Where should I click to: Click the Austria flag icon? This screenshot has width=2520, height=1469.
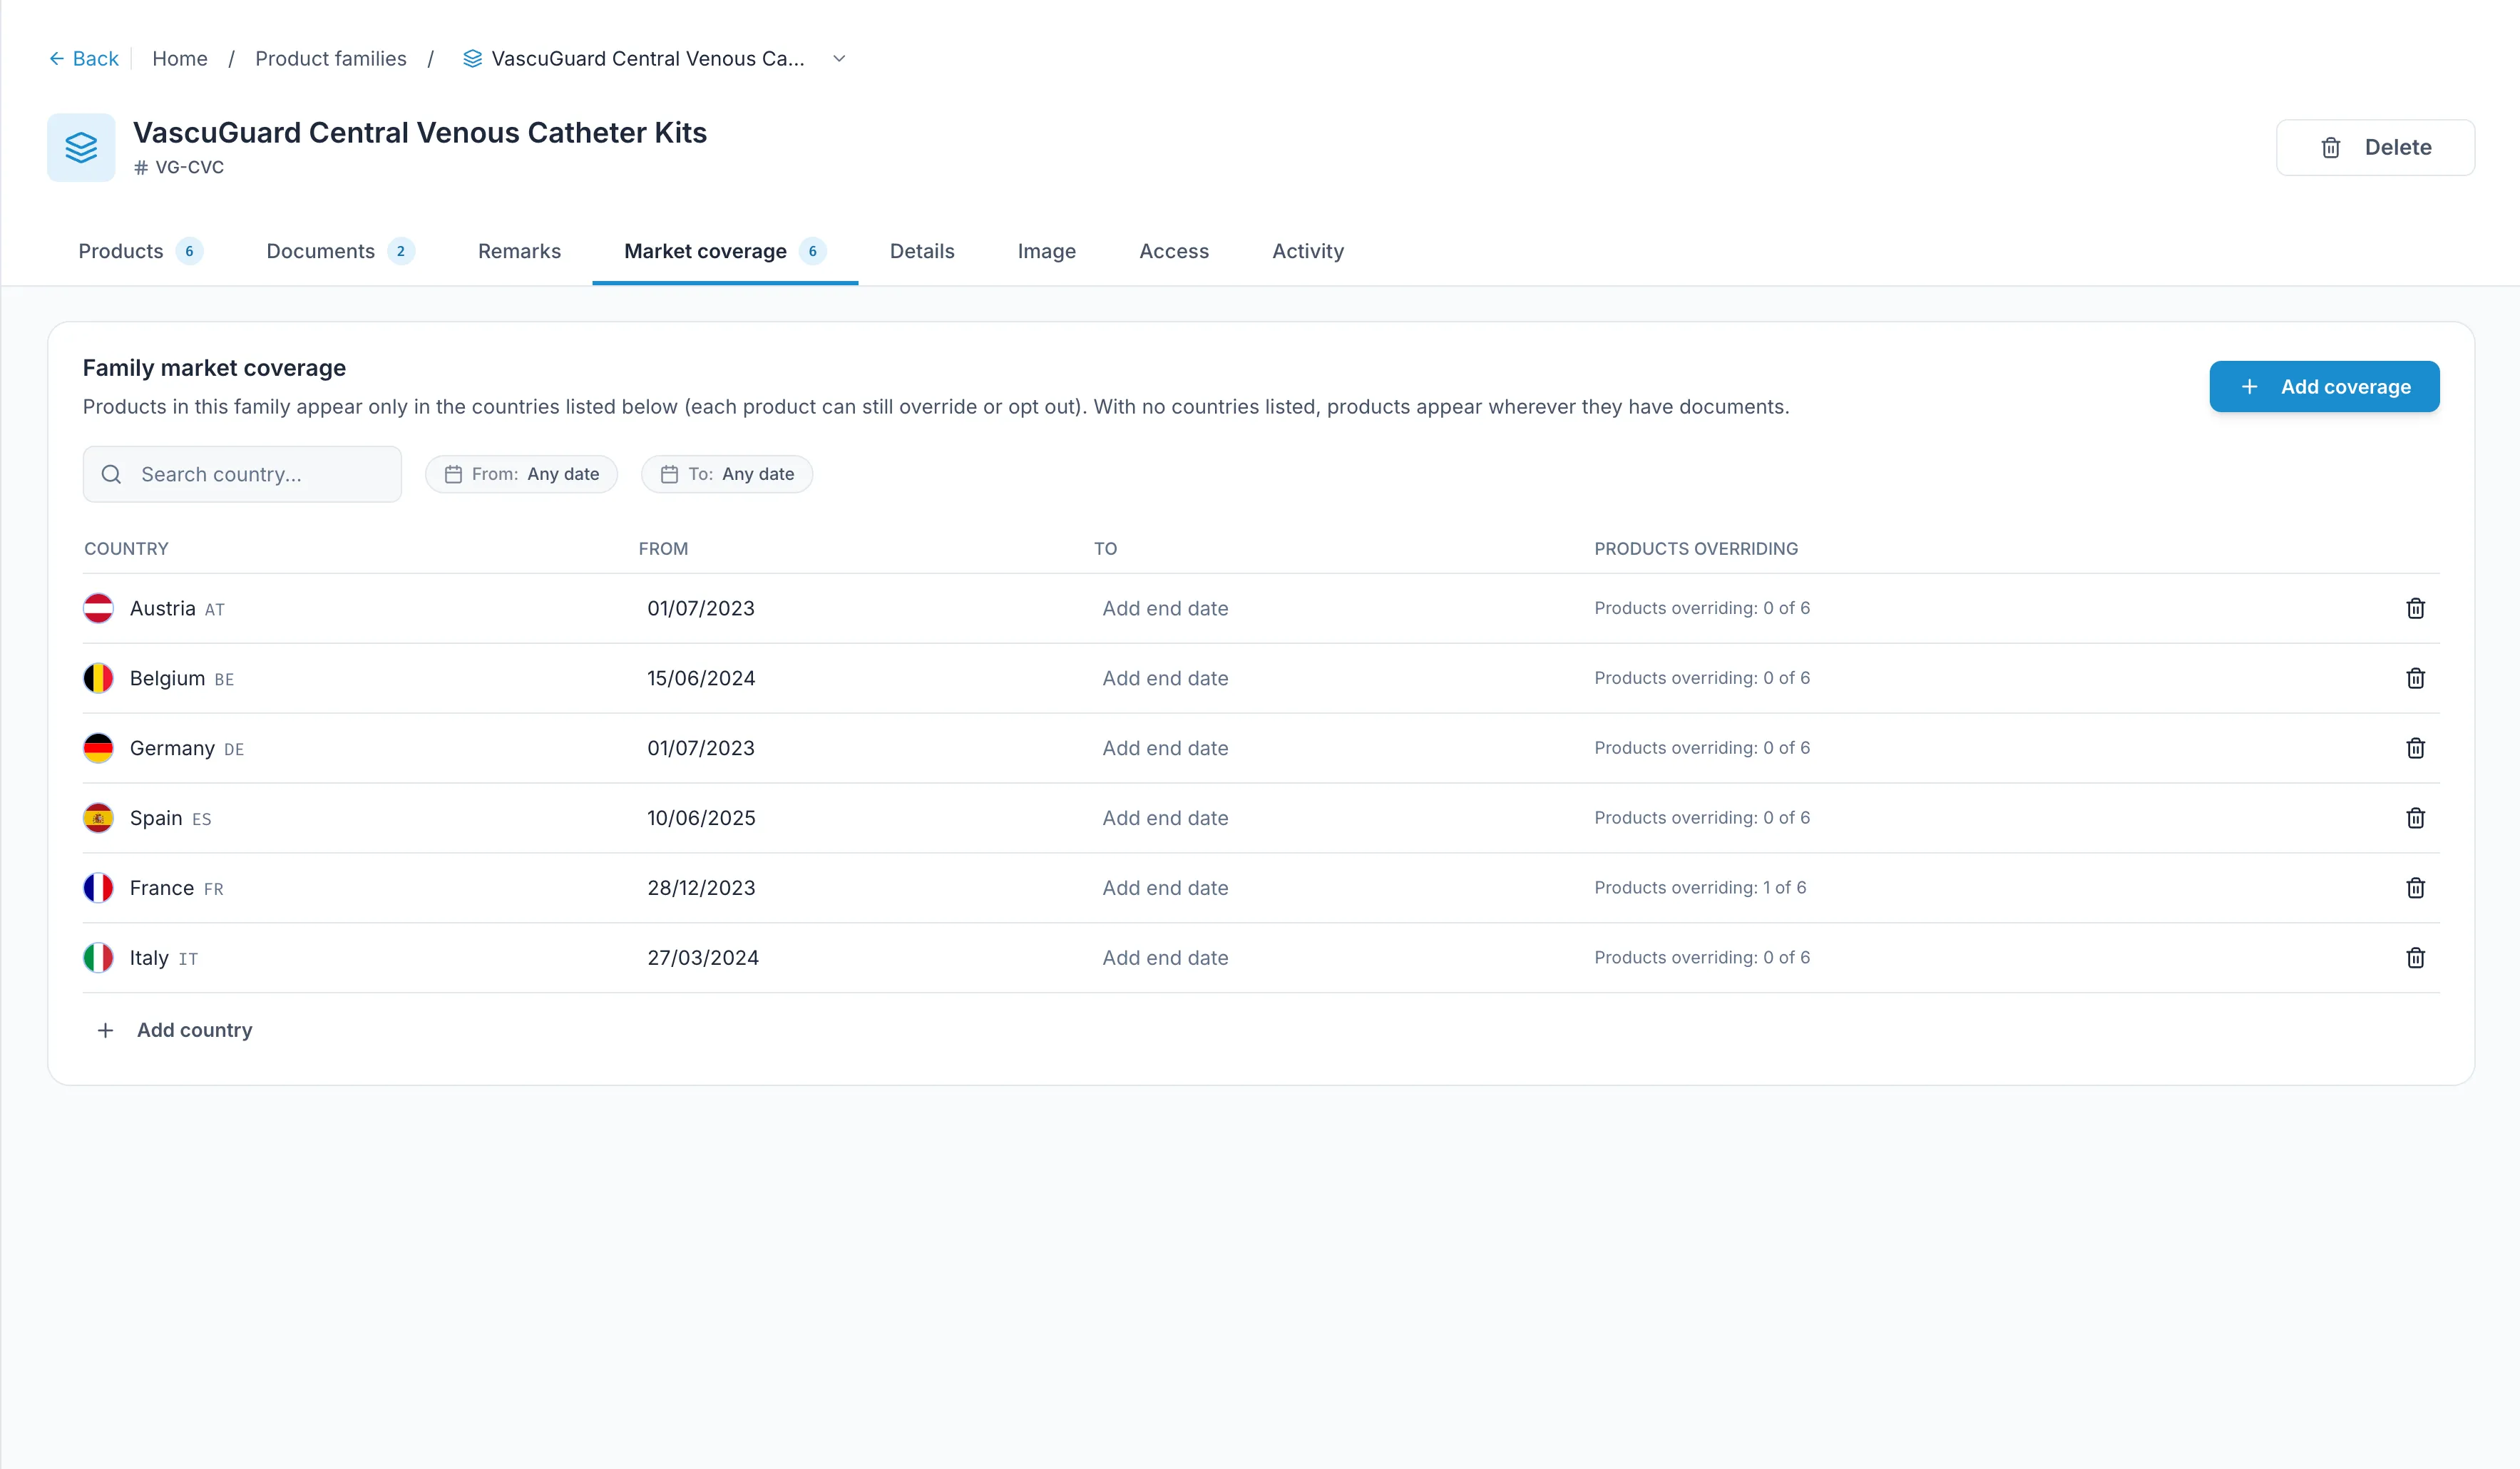[98, 608]
